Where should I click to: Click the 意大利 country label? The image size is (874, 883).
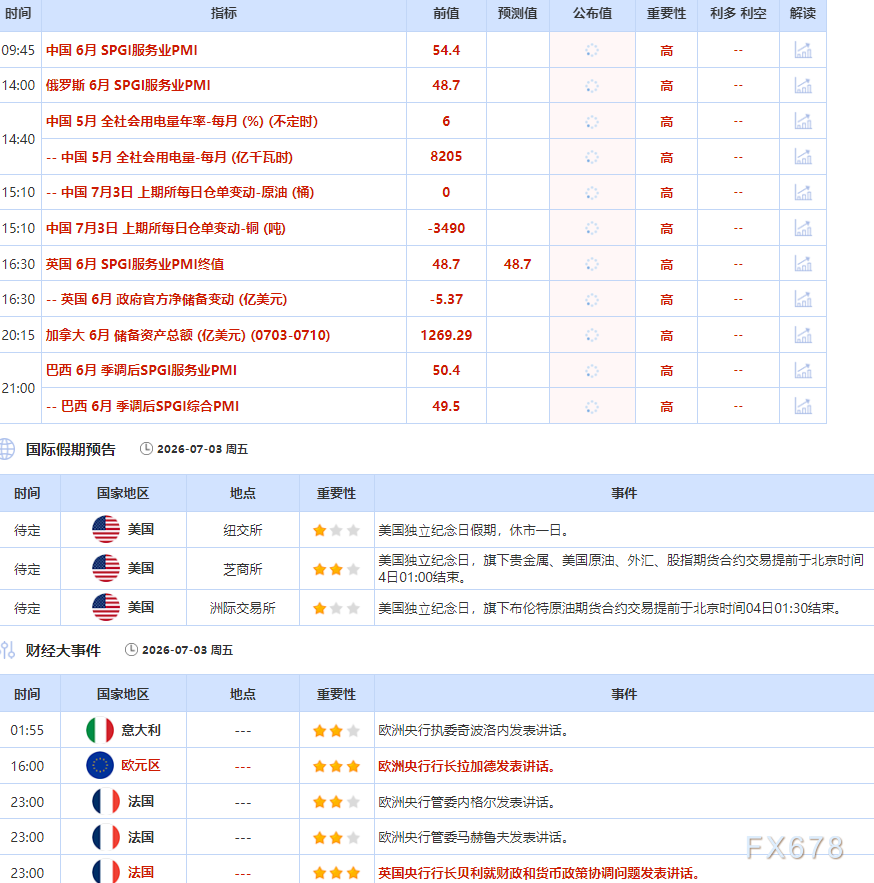coord(141,730)
